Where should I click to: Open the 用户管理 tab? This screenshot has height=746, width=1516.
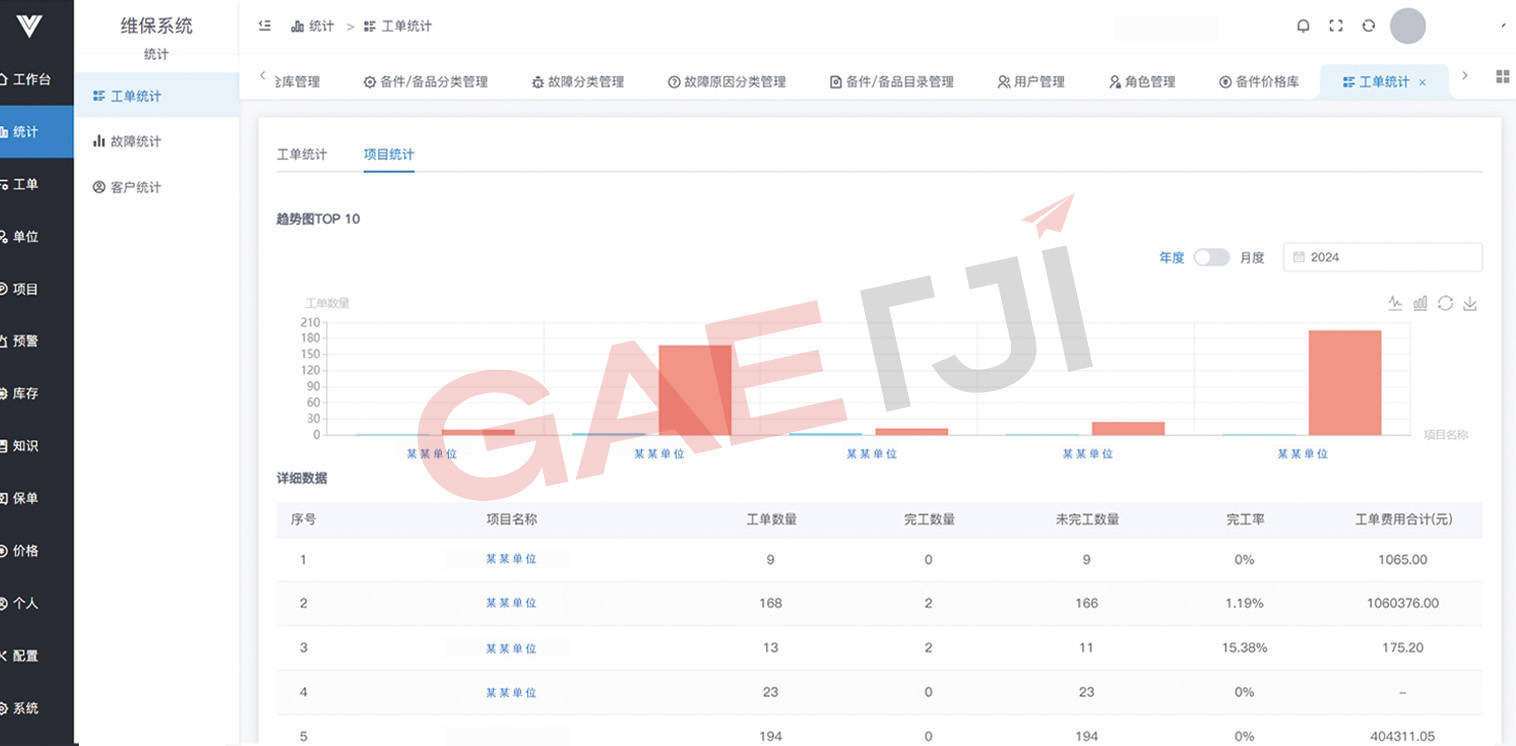1031,83
